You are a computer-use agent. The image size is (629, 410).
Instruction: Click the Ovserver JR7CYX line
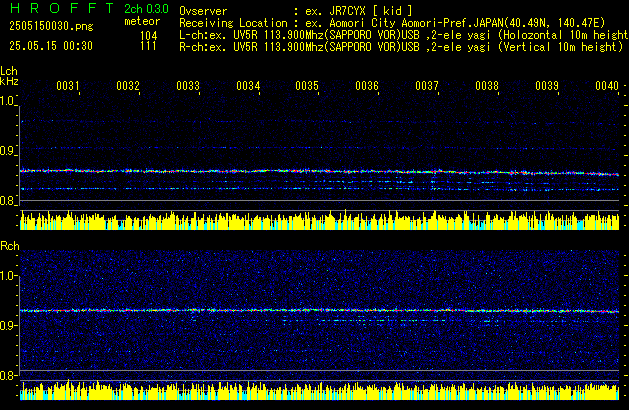tap(296, 11)
